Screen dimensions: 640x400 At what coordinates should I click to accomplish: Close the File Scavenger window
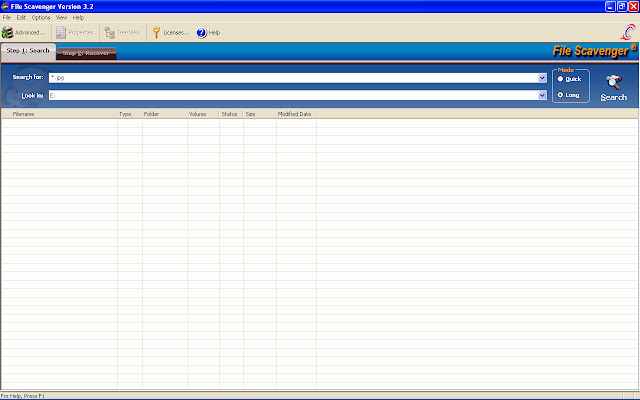[633, 6]
